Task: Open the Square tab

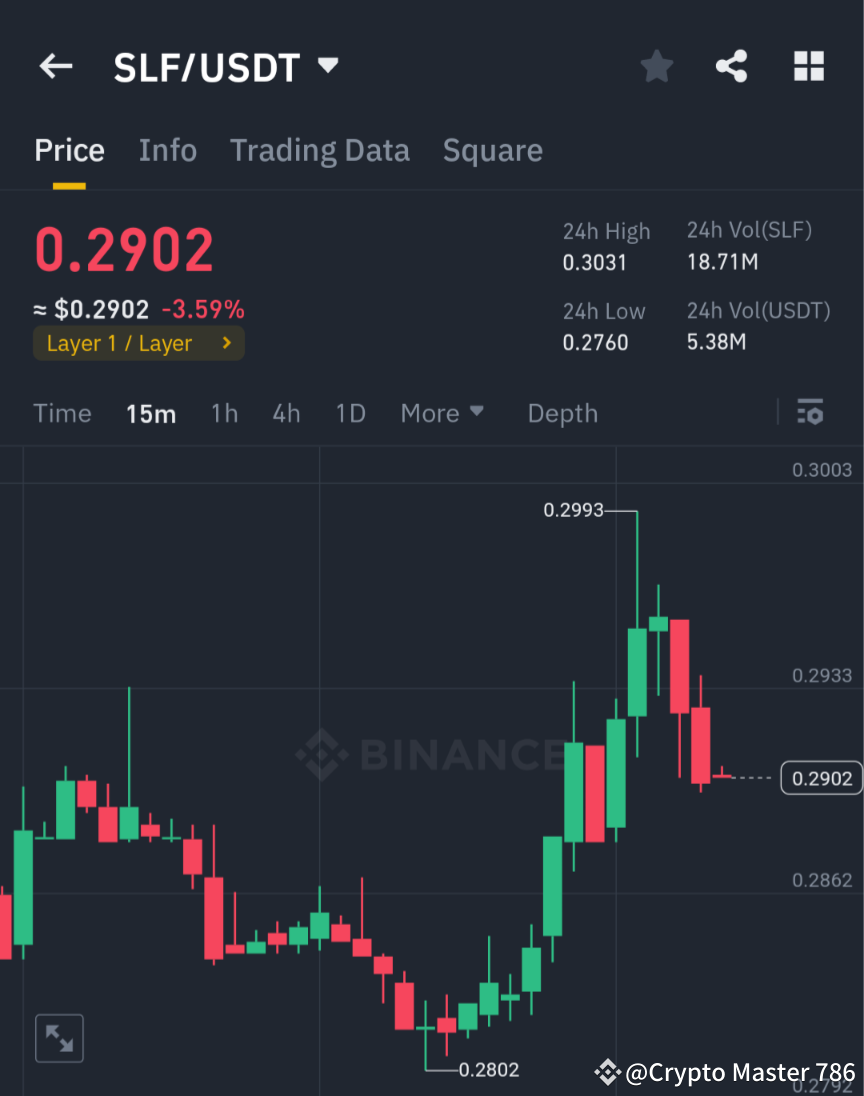Action: tap(492, 150)
